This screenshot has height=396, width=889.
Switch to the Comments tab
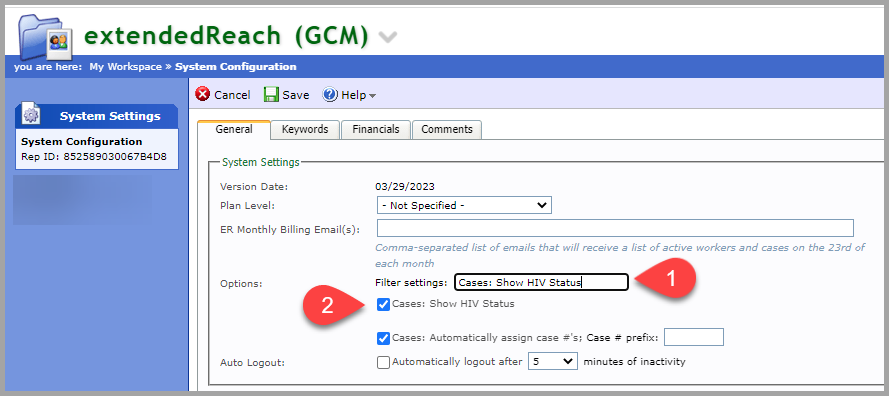[447, 129]
